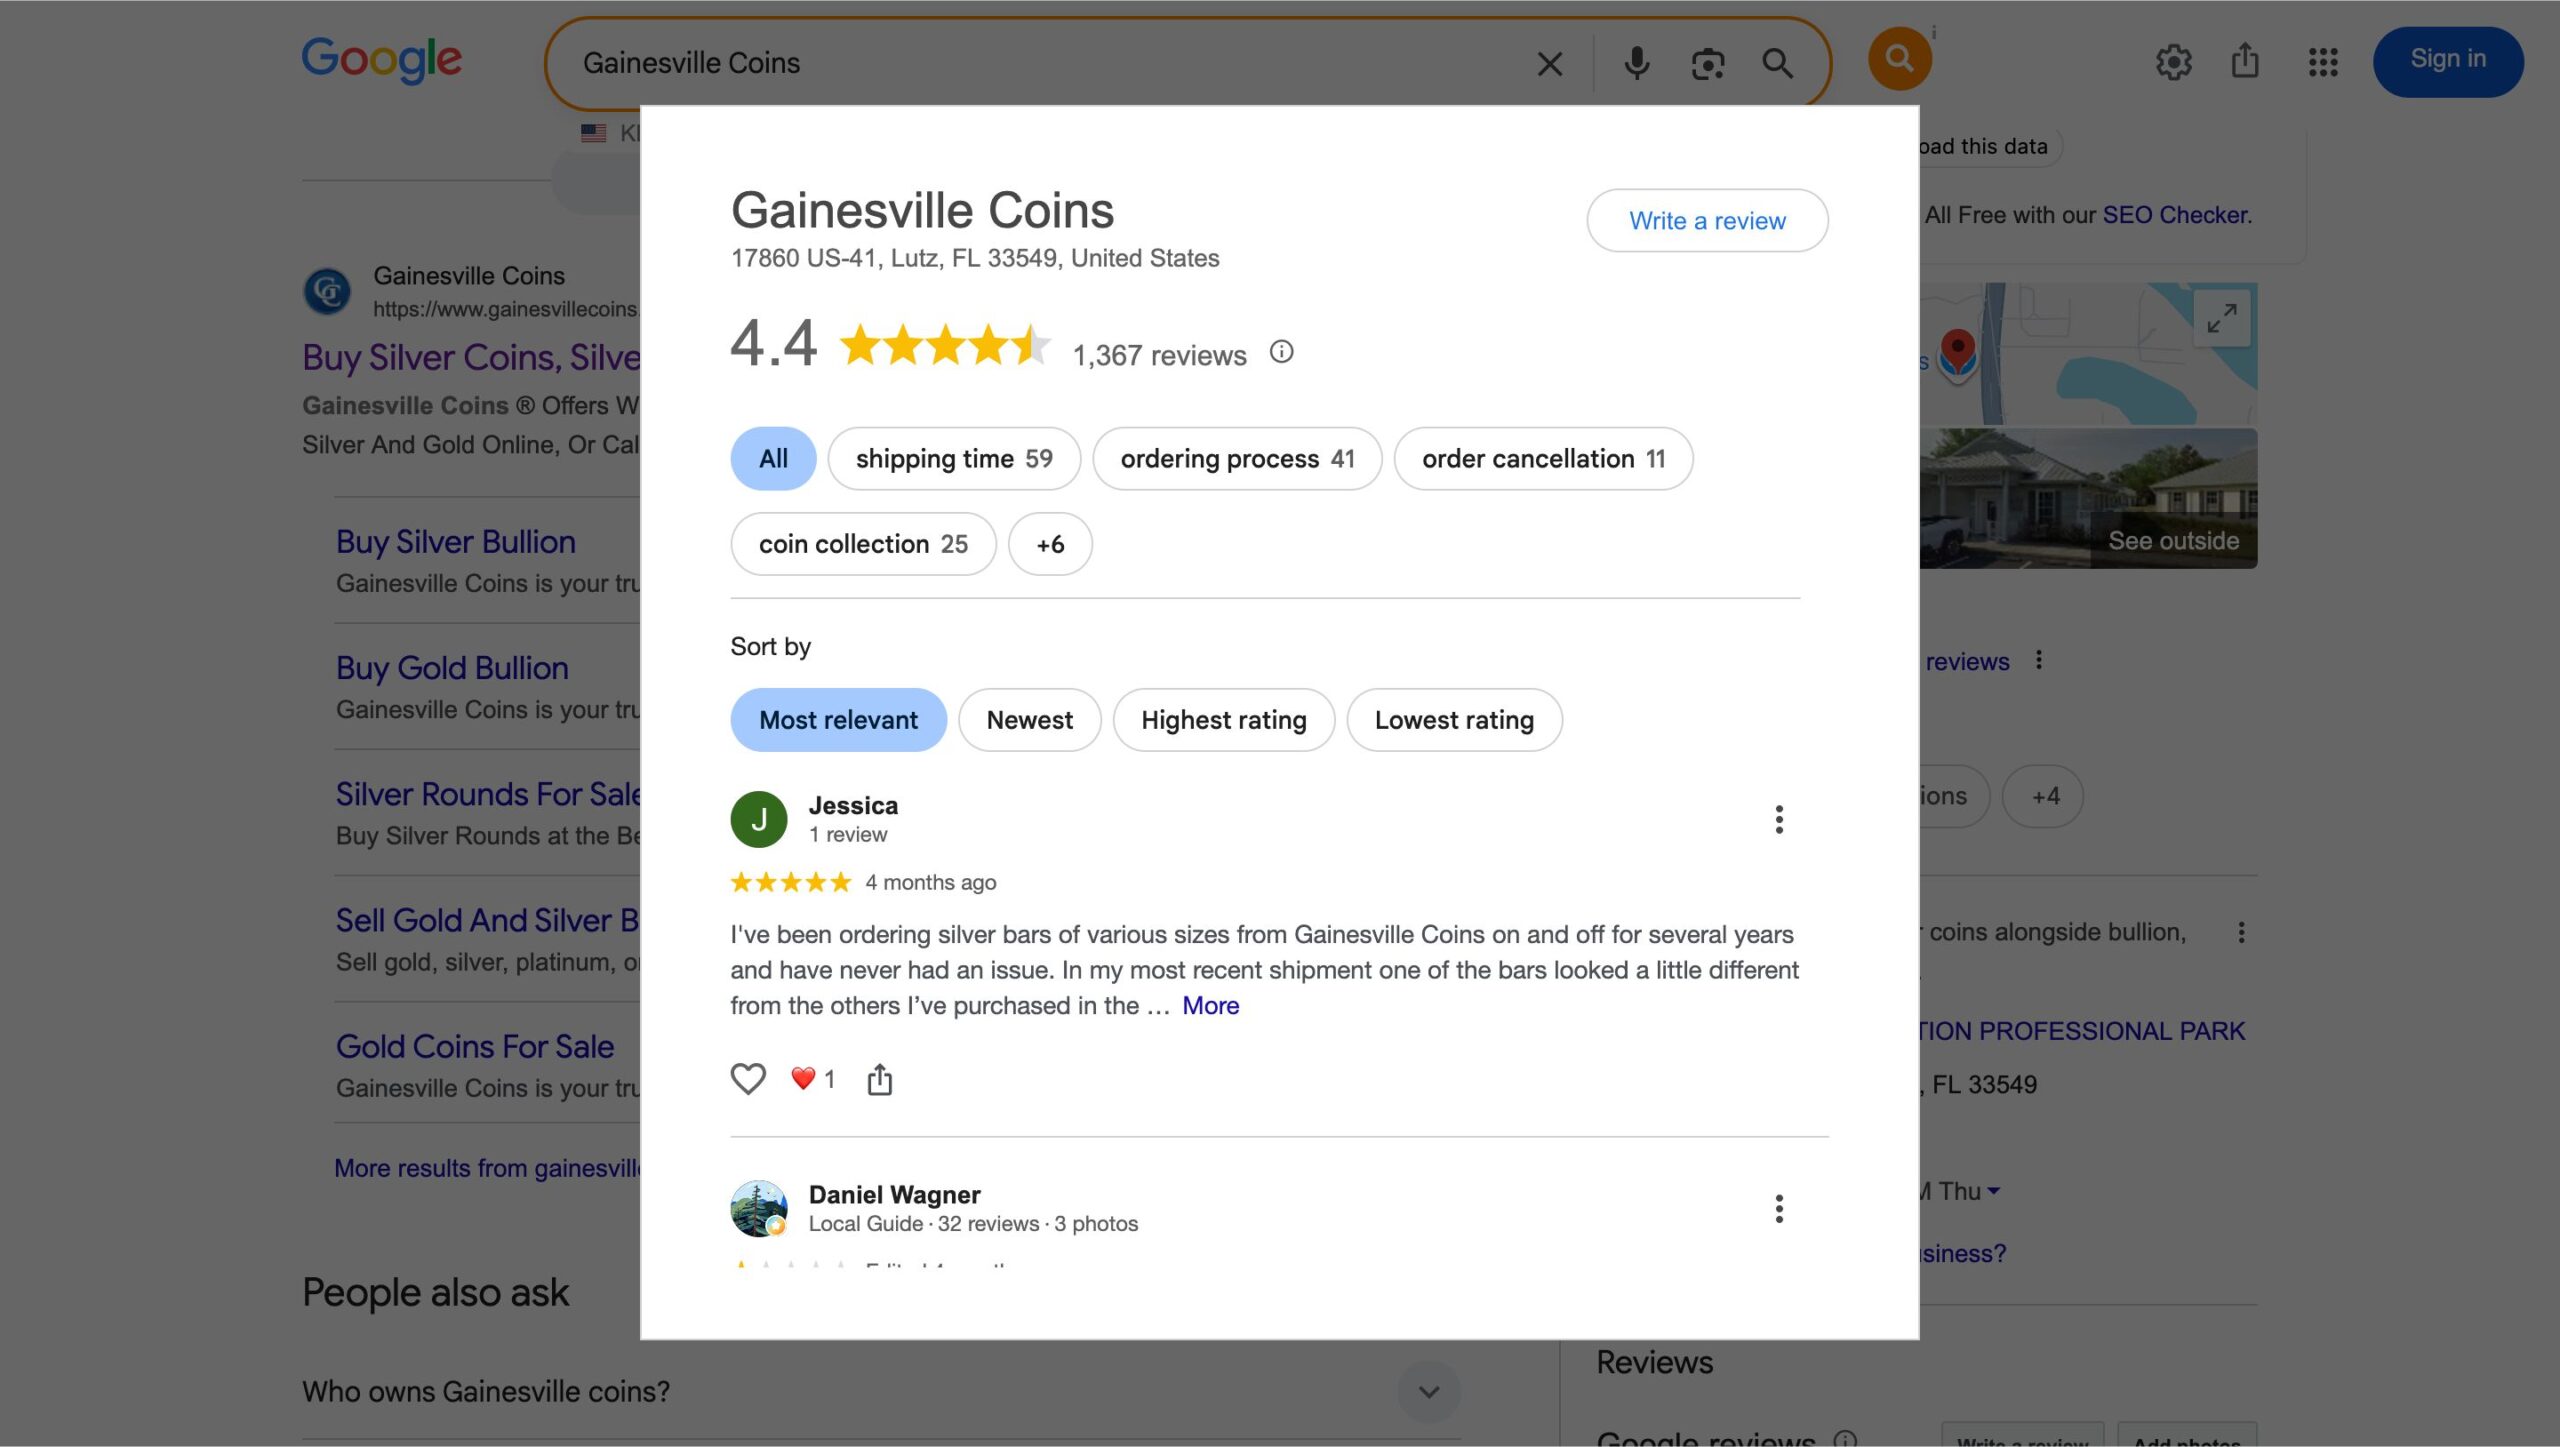This screenshot has width=2560, height=1447.
Task: Click Jessica reviewer name
Action: pyautogui.click(x=853, y=806)
